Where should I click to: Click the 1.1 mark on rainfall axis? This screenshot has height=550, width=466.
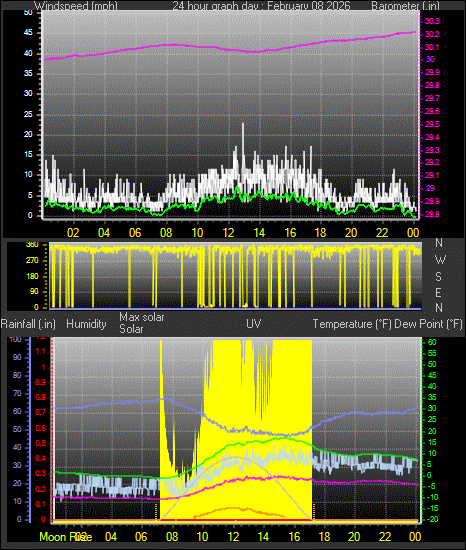[x=41, y=351]
